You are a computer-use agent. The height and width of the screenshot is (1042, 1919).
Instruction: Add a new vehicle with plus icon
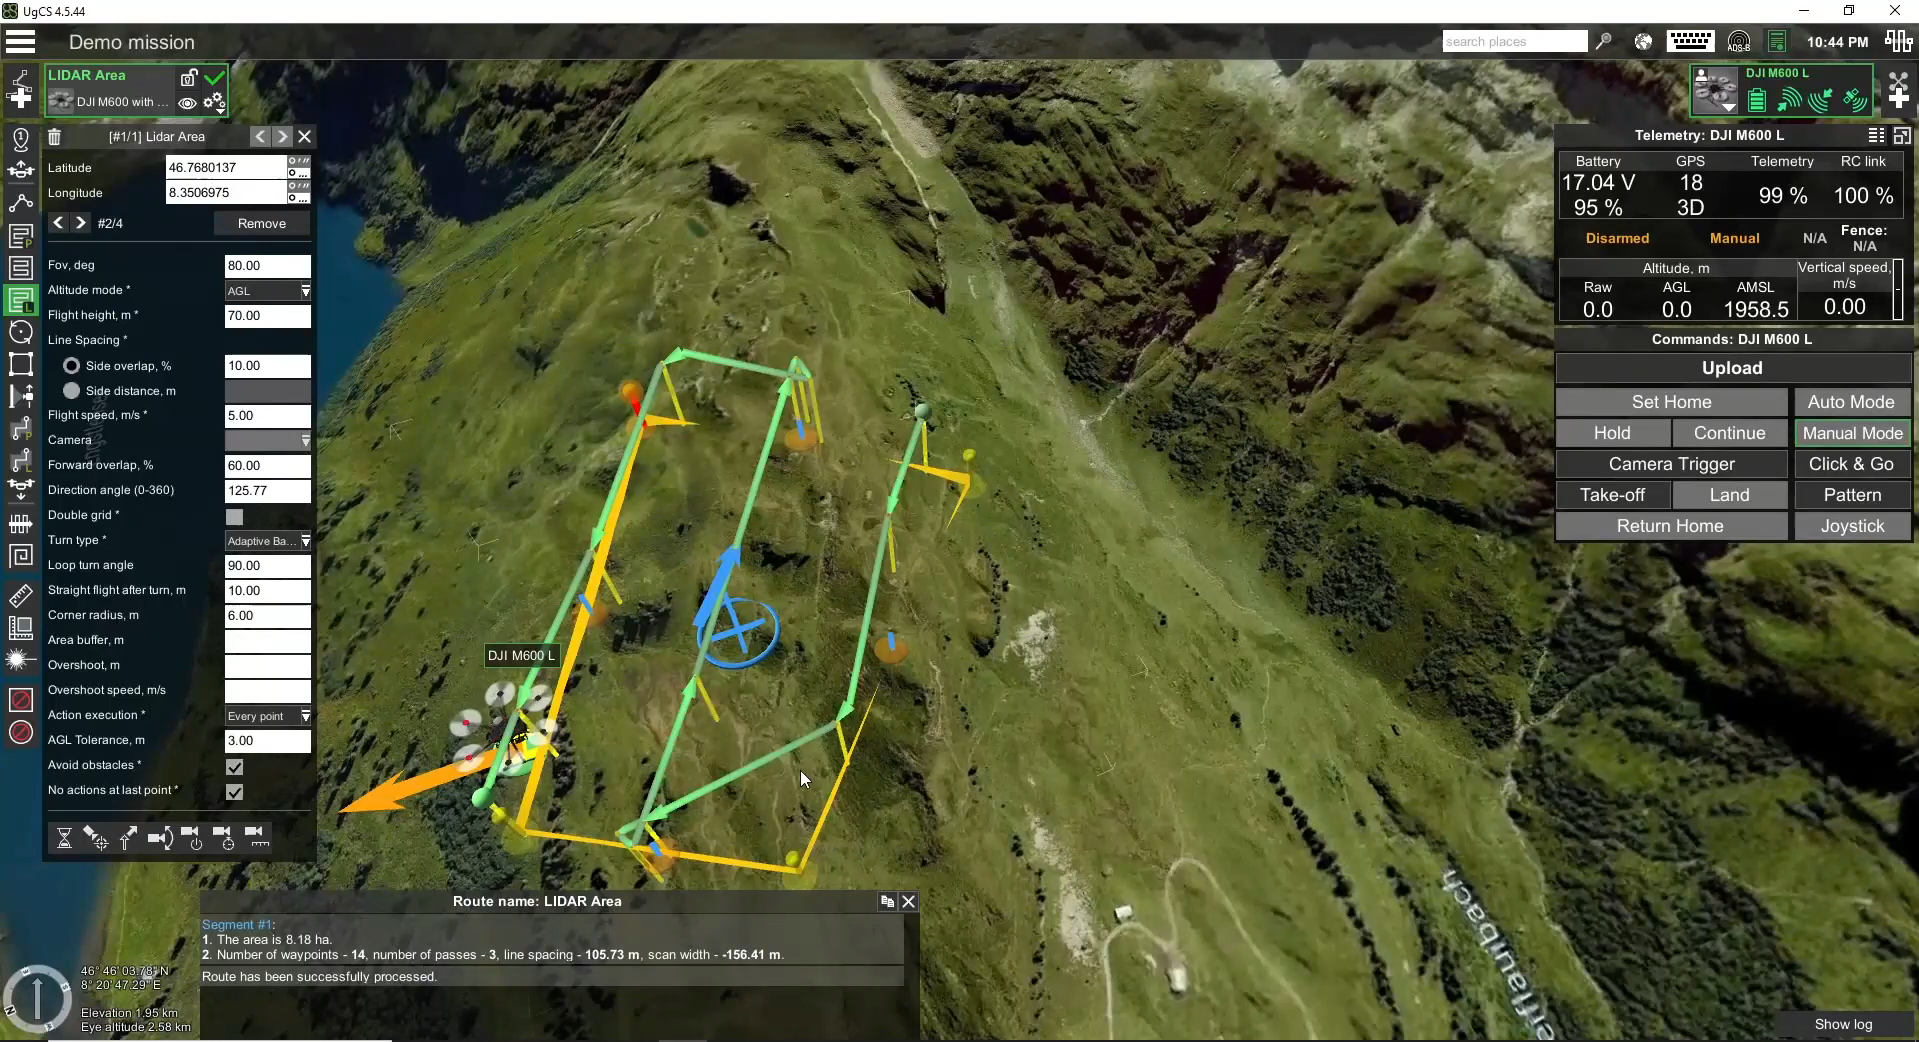point(1898,98)
